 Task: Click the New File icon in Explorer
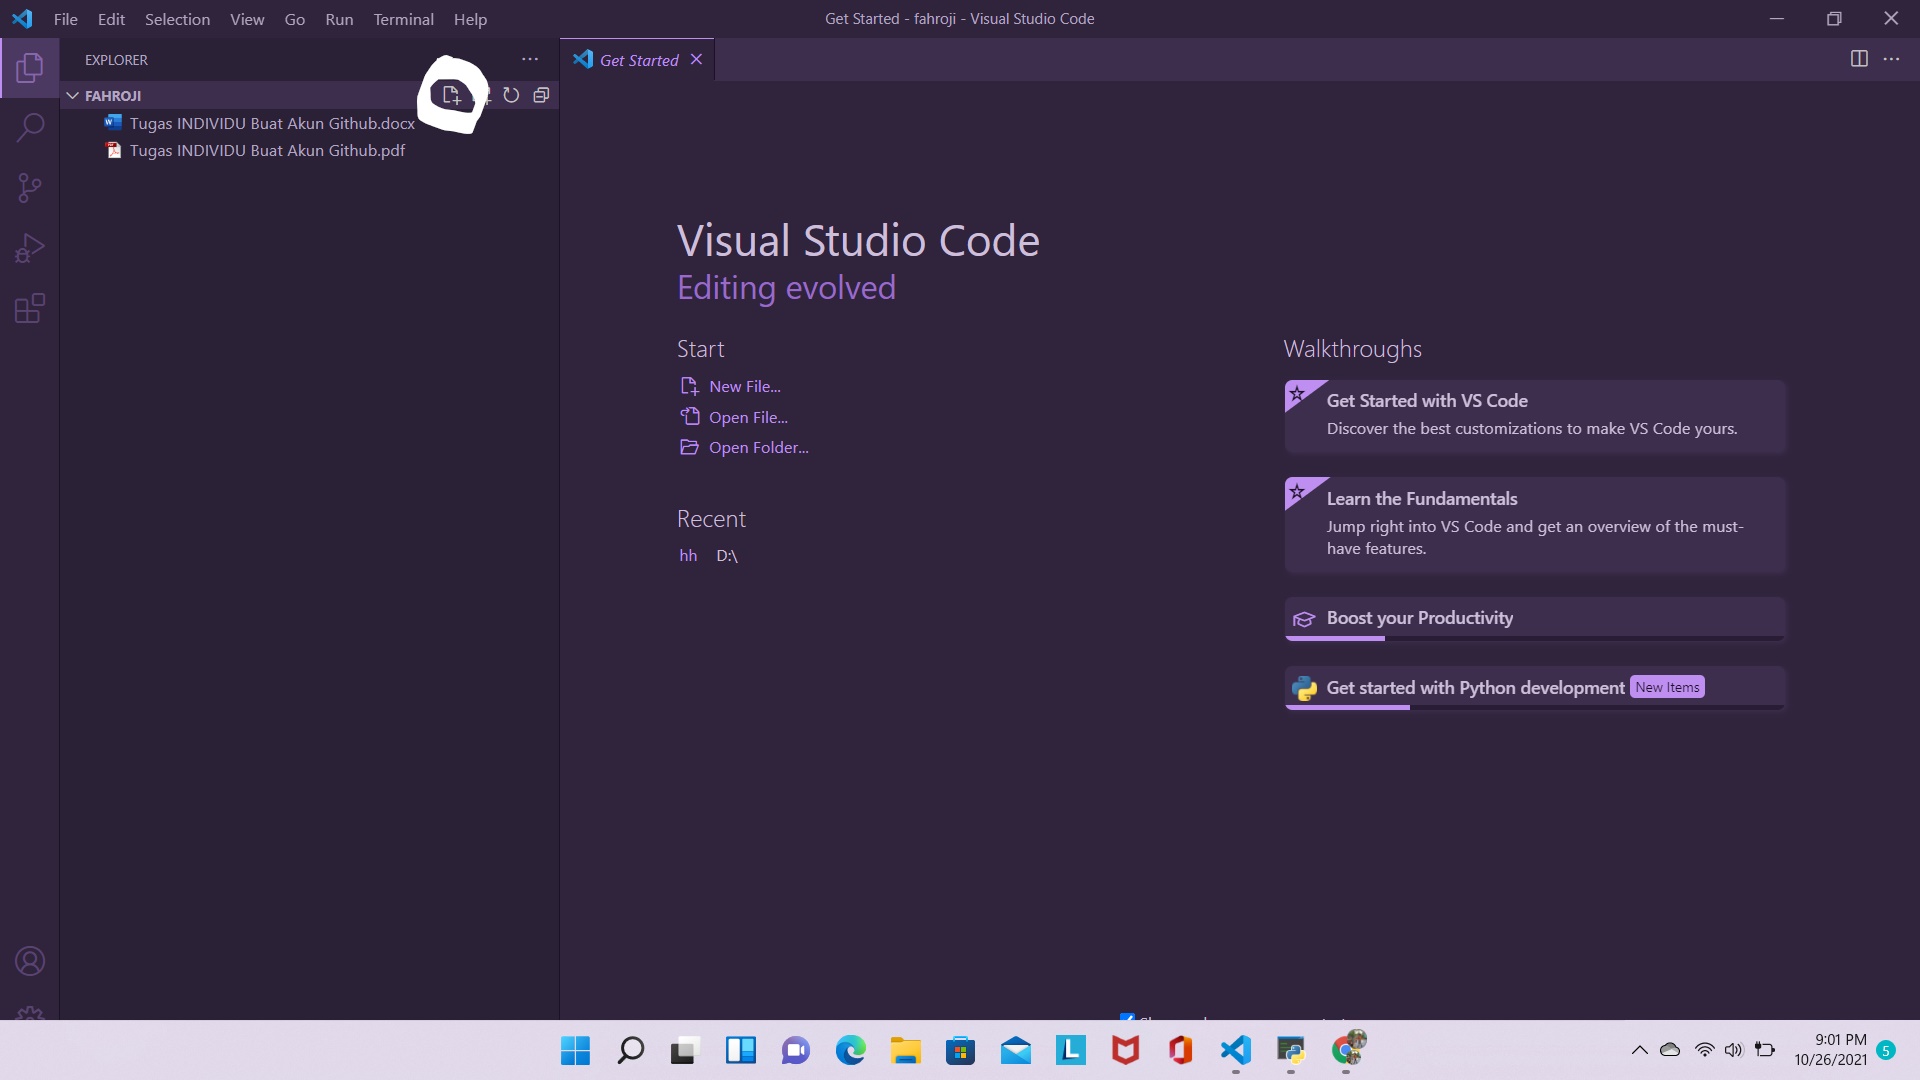[451, 95]
